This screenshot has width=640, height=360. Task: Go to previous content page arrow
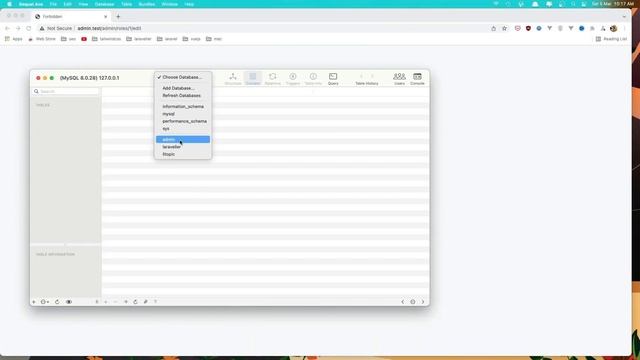click(x=402, y=302)
